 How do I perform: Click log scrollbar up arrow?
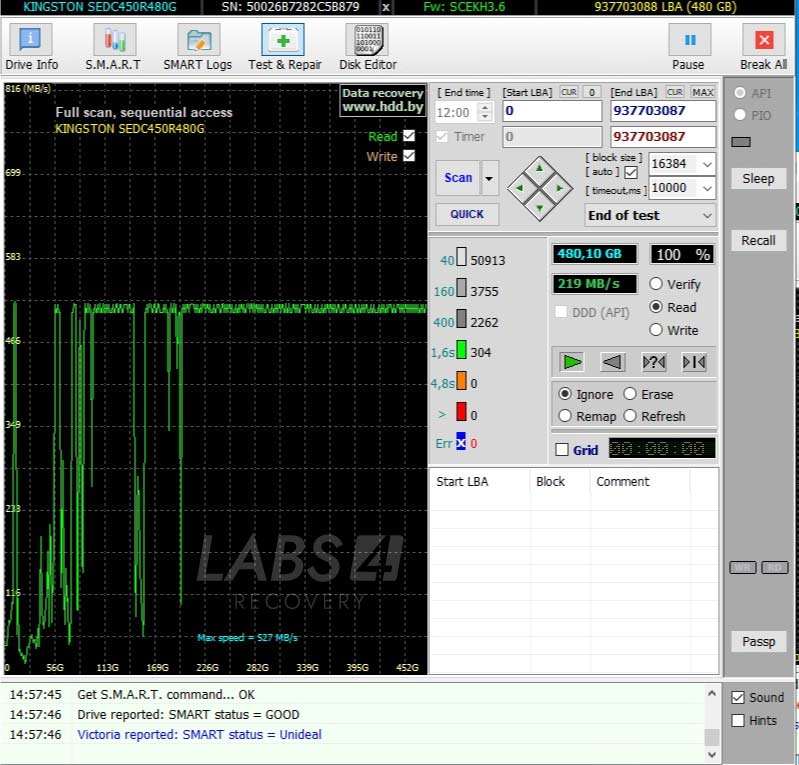click(x=712, y=693)
